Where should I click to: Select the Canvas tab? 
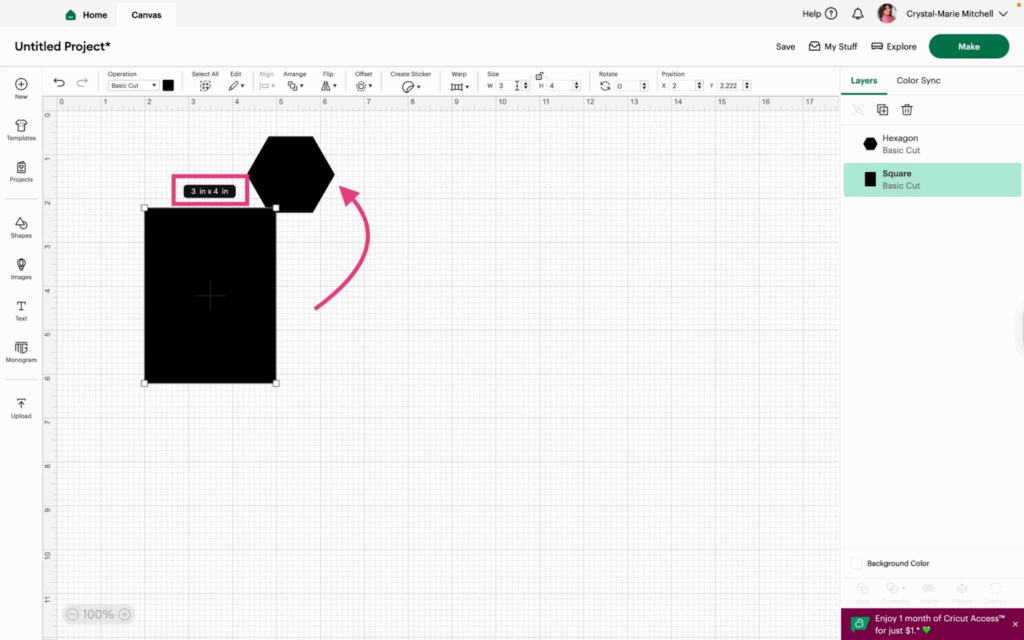[x=146, y=14]
